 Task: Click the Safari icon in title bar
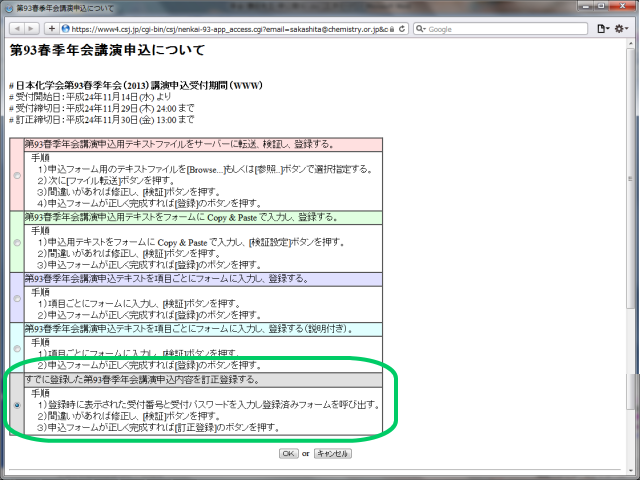pos(9,8)
